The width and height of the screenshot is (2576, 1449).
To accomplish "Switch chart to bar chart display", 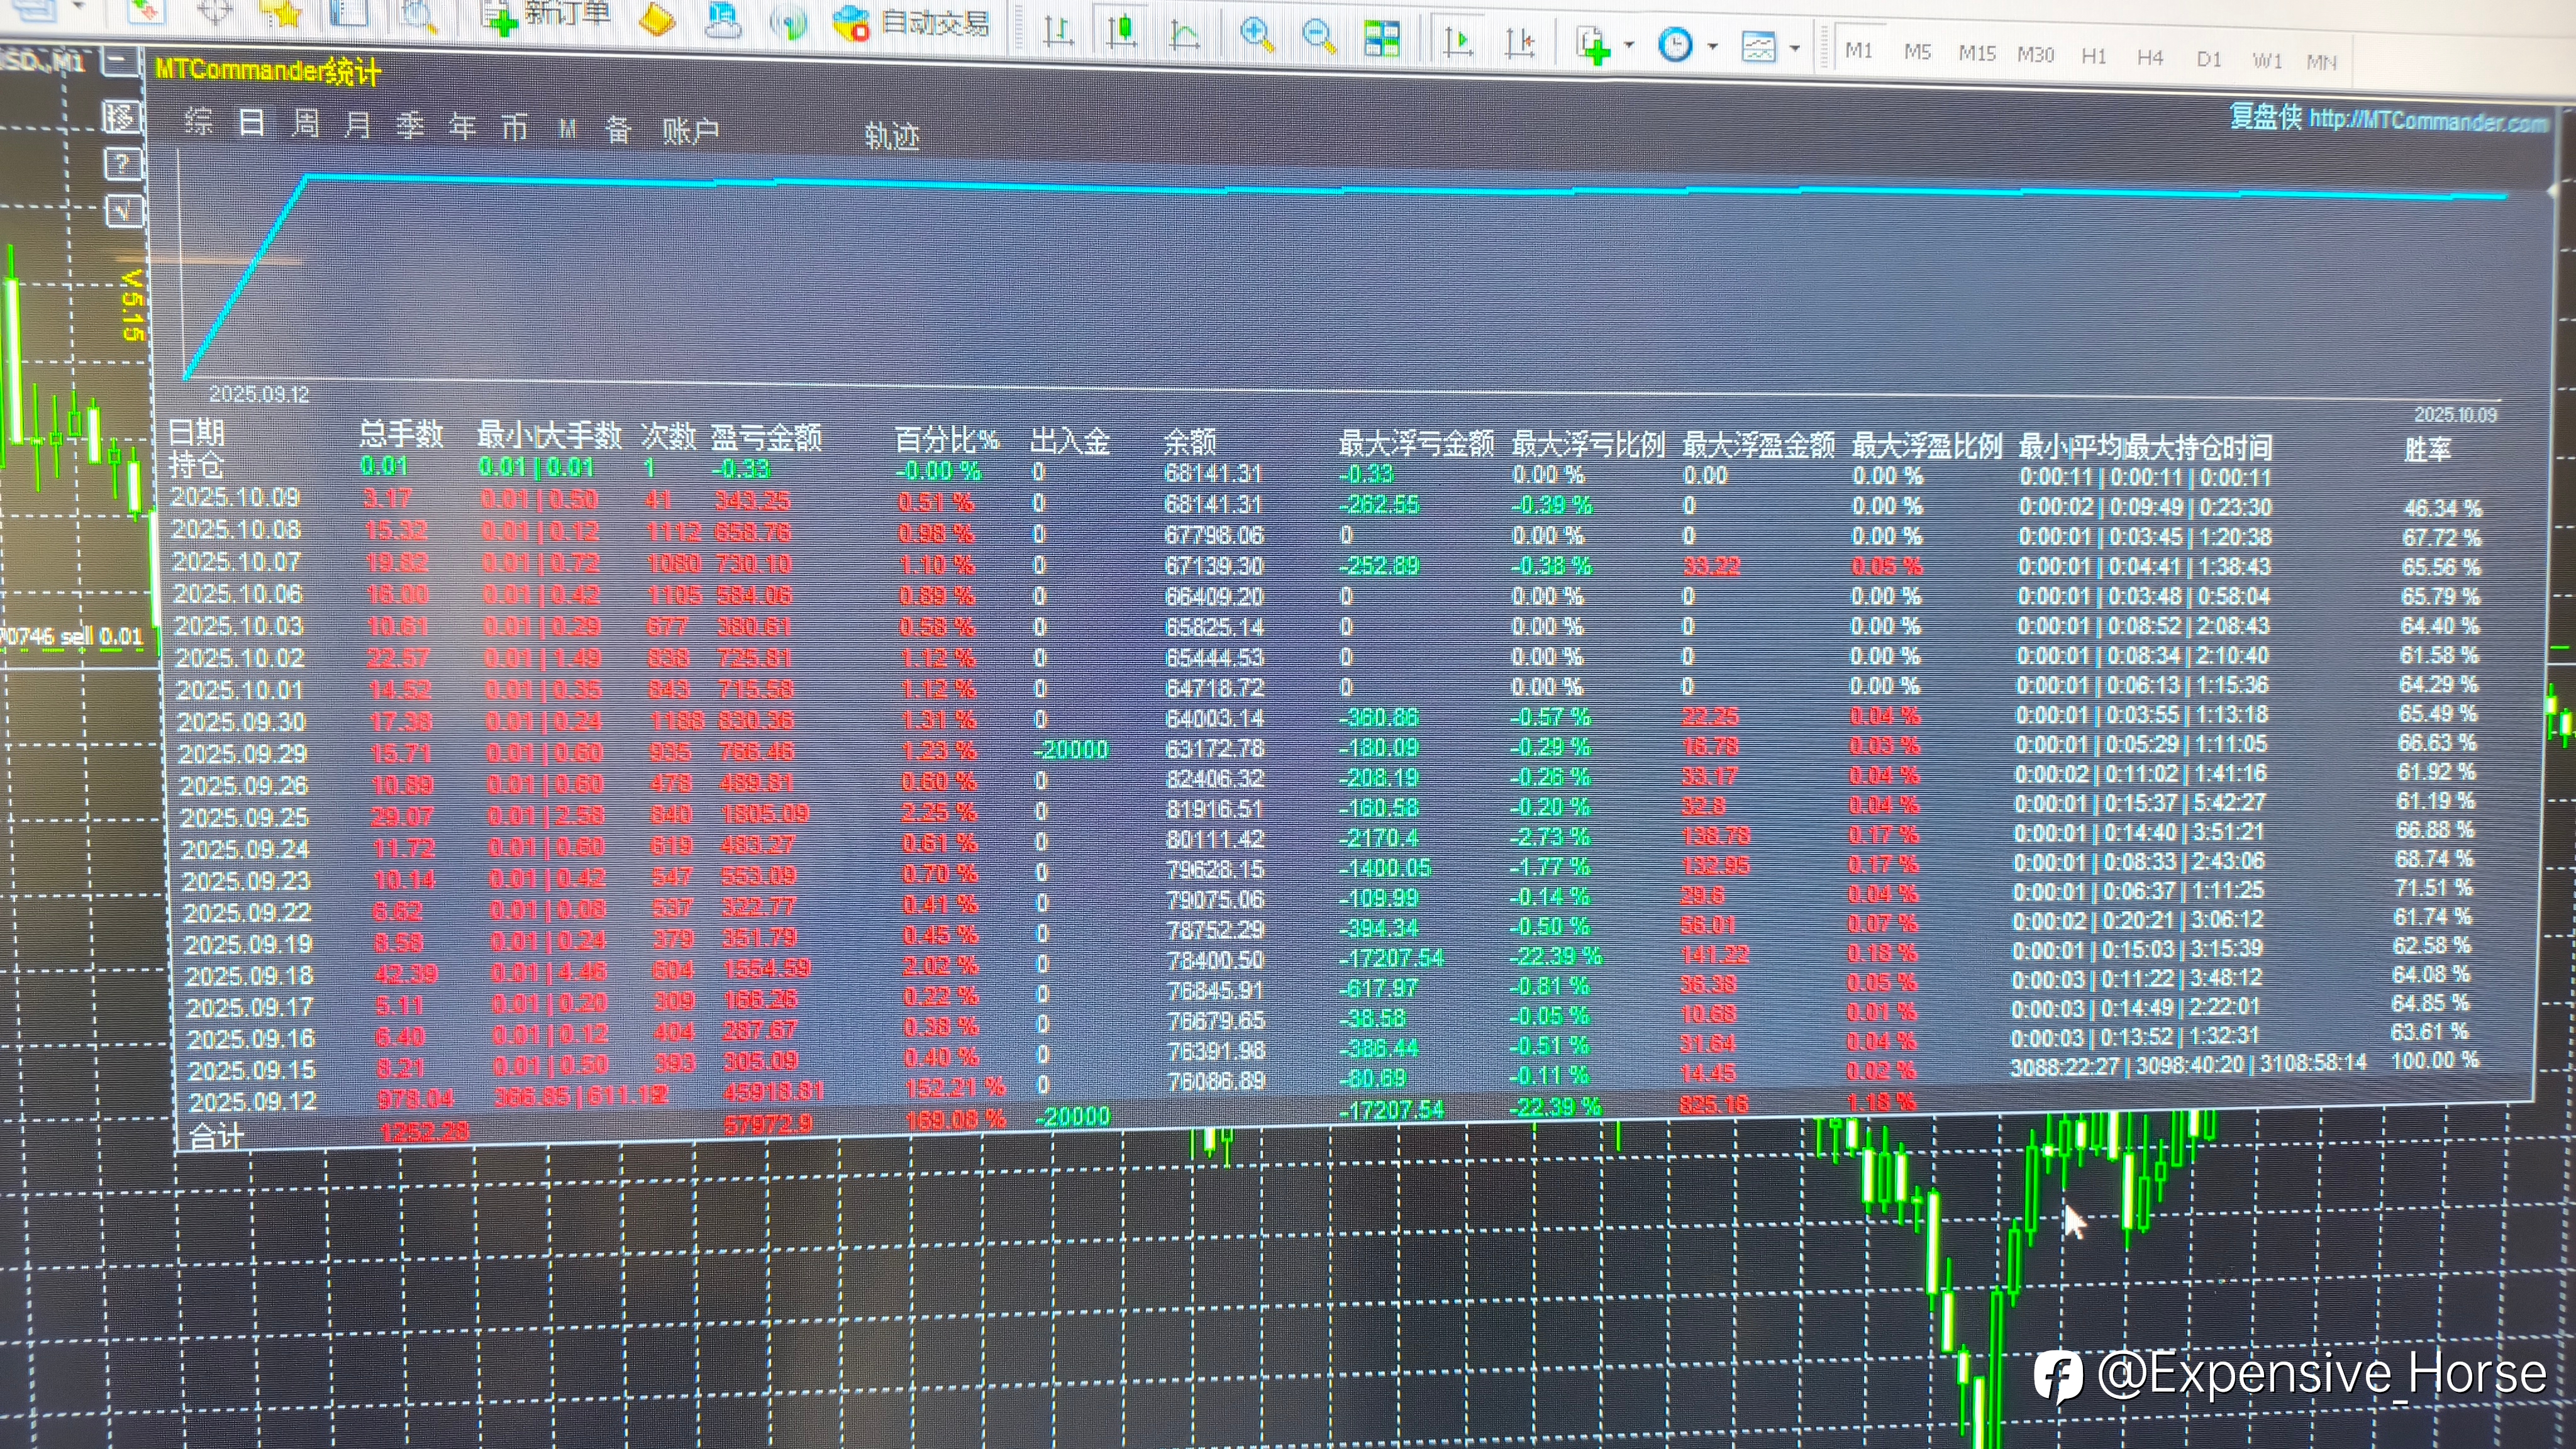I will pyautogui.click(x=1058, y=31).
